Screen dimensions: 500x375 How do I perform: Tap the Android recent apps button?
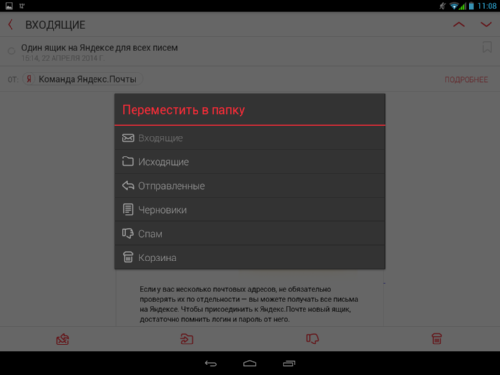289,363
